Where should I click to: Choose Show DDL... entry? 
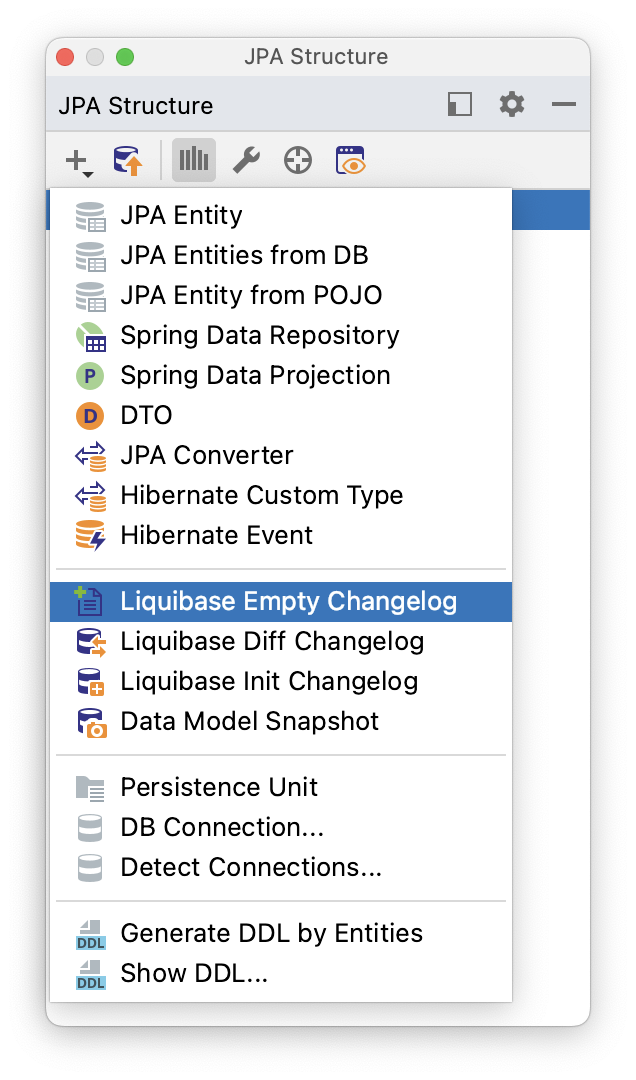281,973
